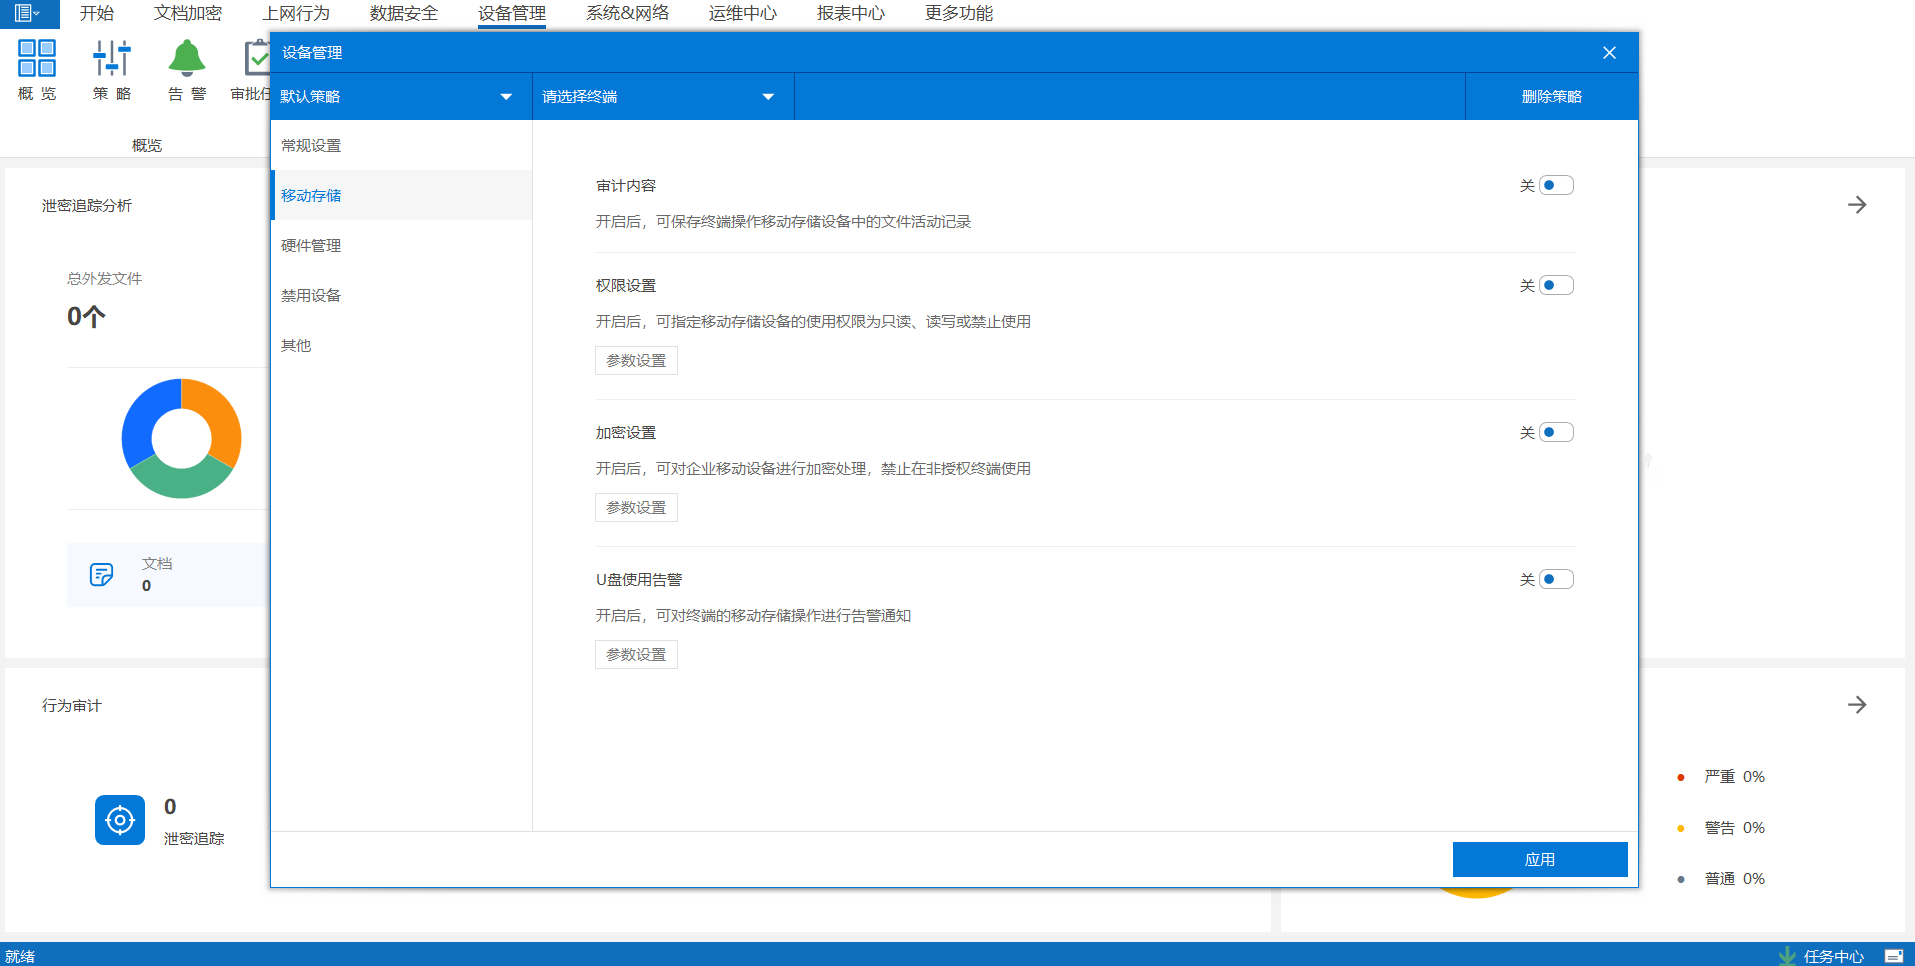Image resolution: width=1915 pixels, height=966 pixels.
Task: Click the orange segment of donut chart
Action: pos(220,415)
